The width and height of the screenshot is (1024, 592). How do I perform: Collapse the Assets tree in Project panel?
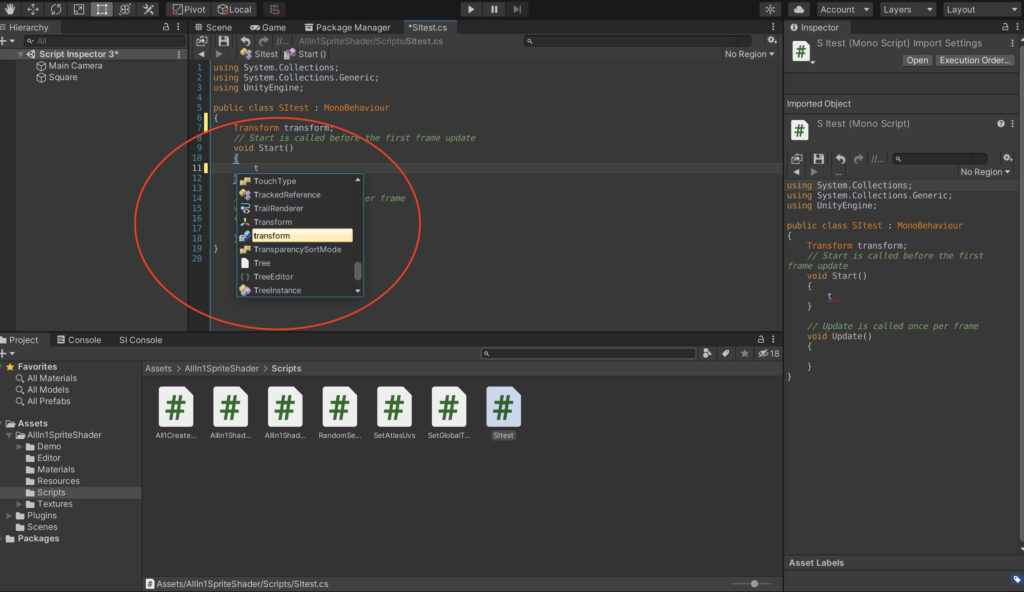click(3, 422)
